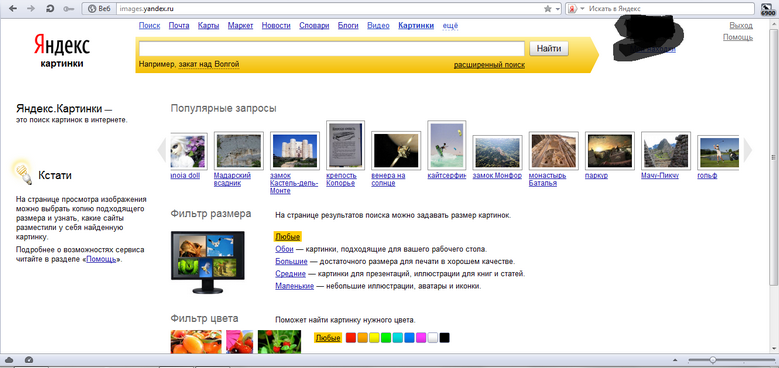This screenshot has height=368, width=779.
Task: Bookmark the page with the star icon
Action: point(547,8)
